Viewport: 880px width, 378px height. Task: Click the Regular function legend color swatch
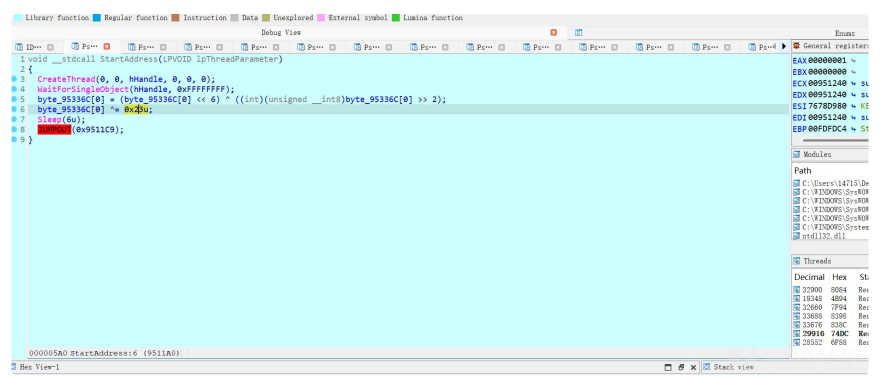pyautogui.click(x=97, y=18)
